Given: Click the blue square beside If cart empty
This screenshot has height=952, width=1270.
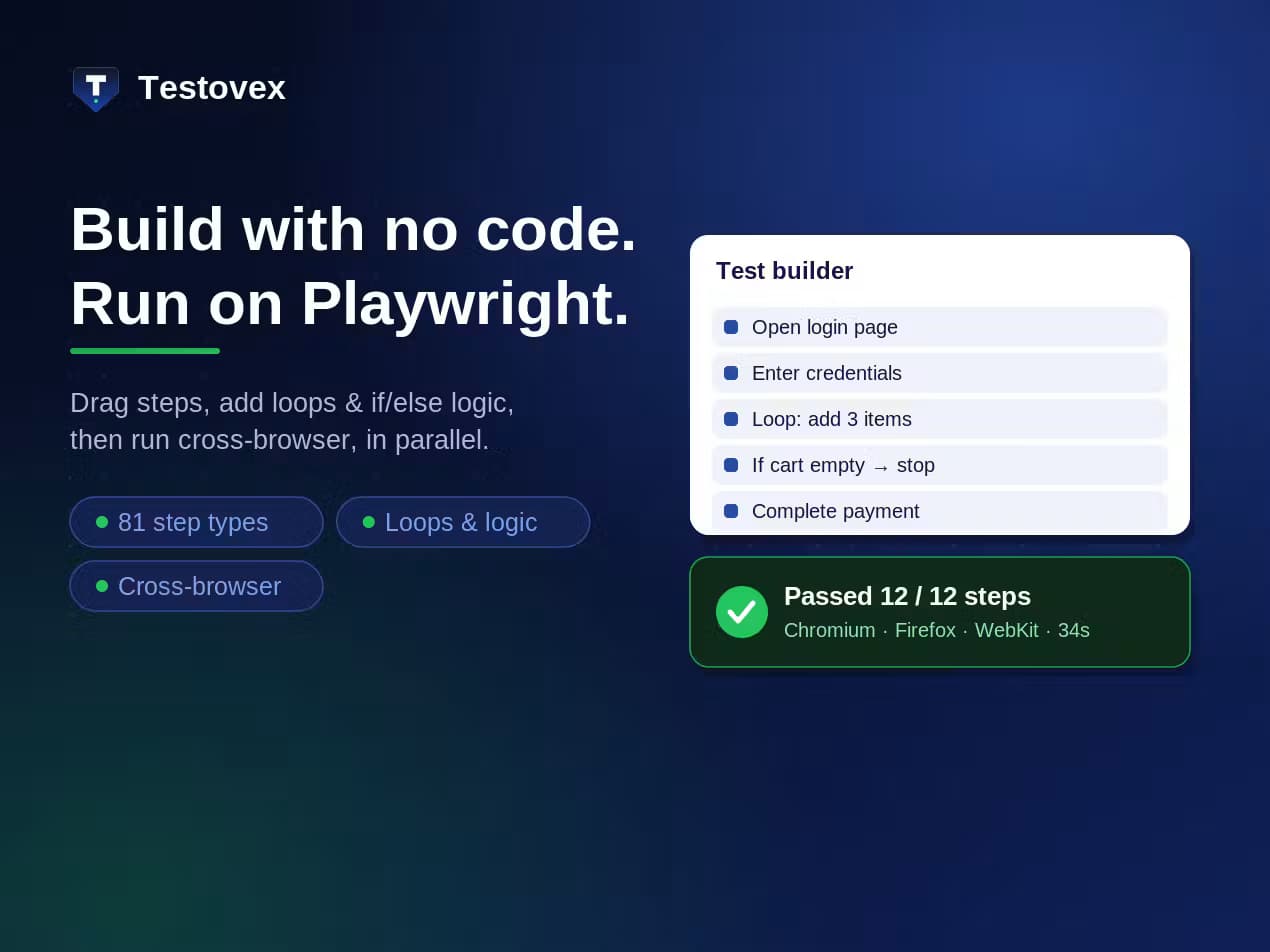Looking at the screenshot, I should (x=731, y=465).
